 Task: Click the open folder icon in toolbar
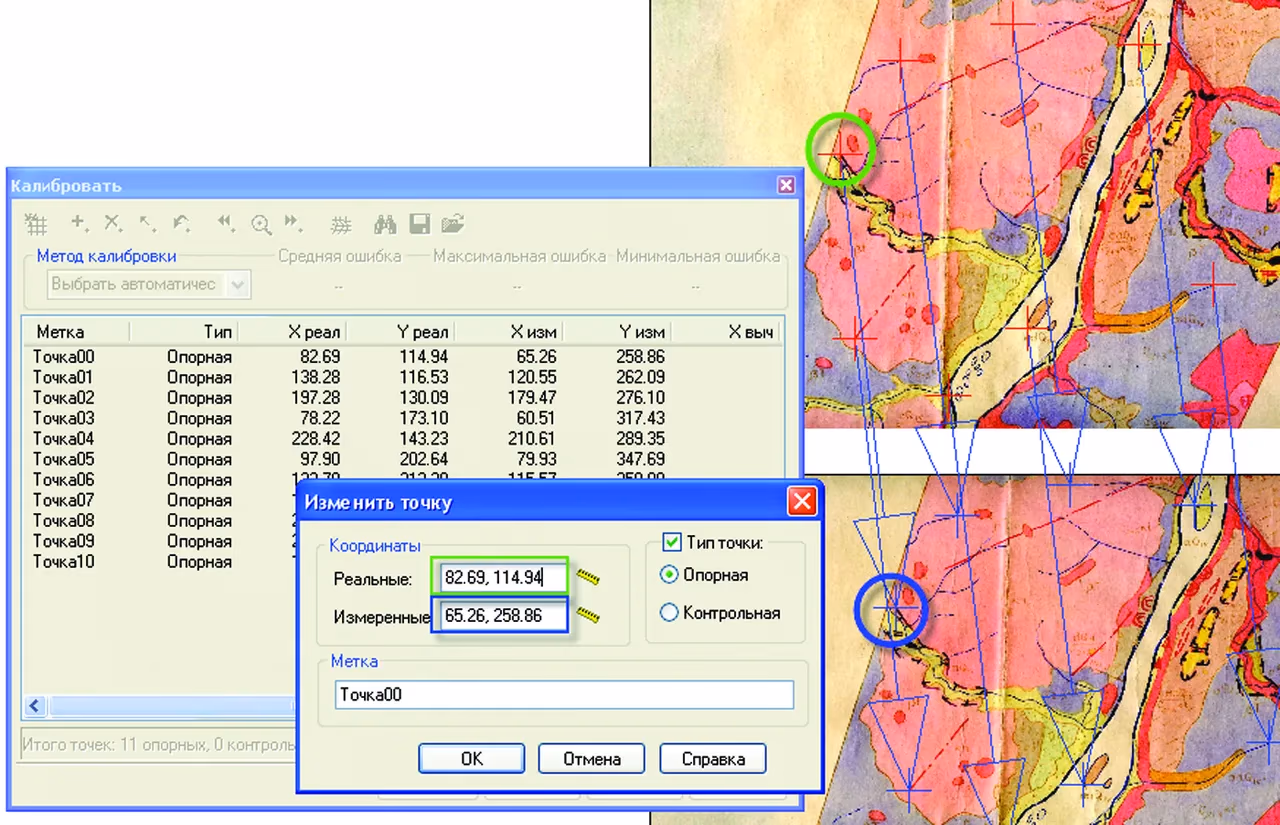453,224
